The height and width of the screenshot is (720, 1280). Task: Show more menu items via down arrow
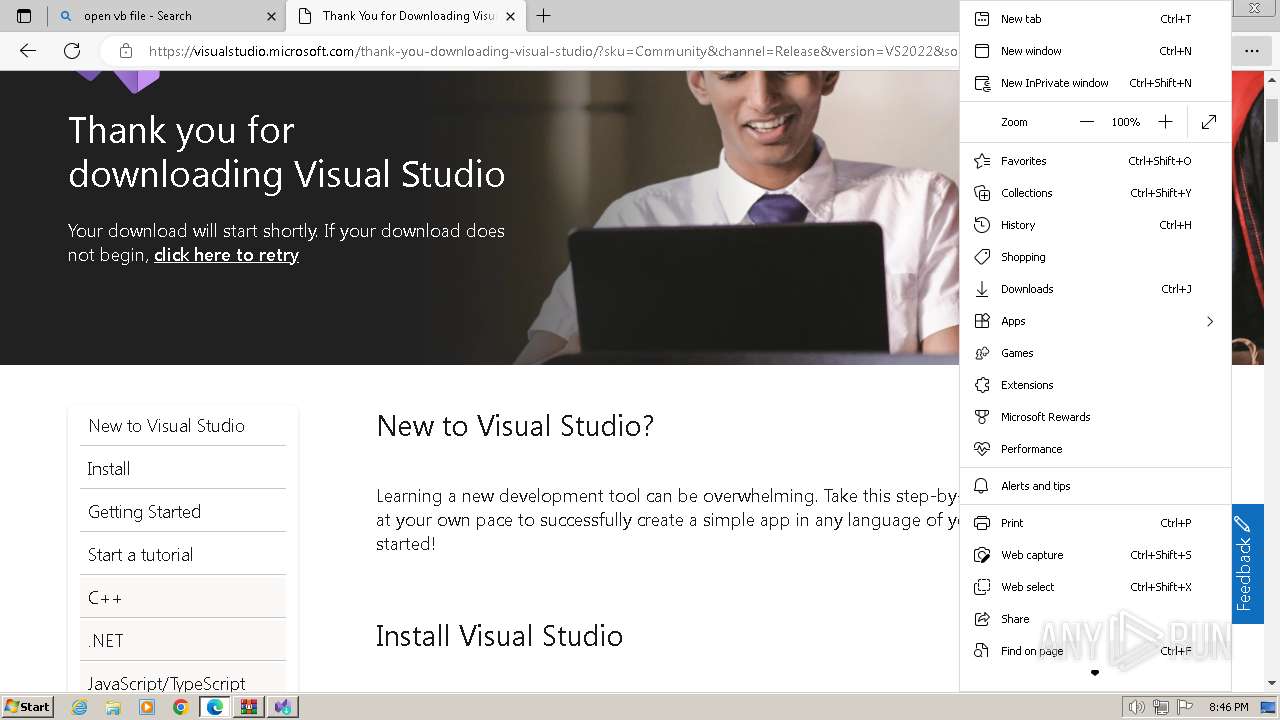click(1095, 673)
